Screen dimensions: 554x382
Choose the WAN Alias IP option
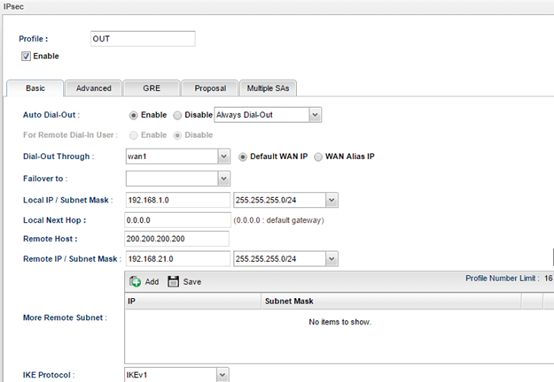pyautogui.click(x=318, y=157)
